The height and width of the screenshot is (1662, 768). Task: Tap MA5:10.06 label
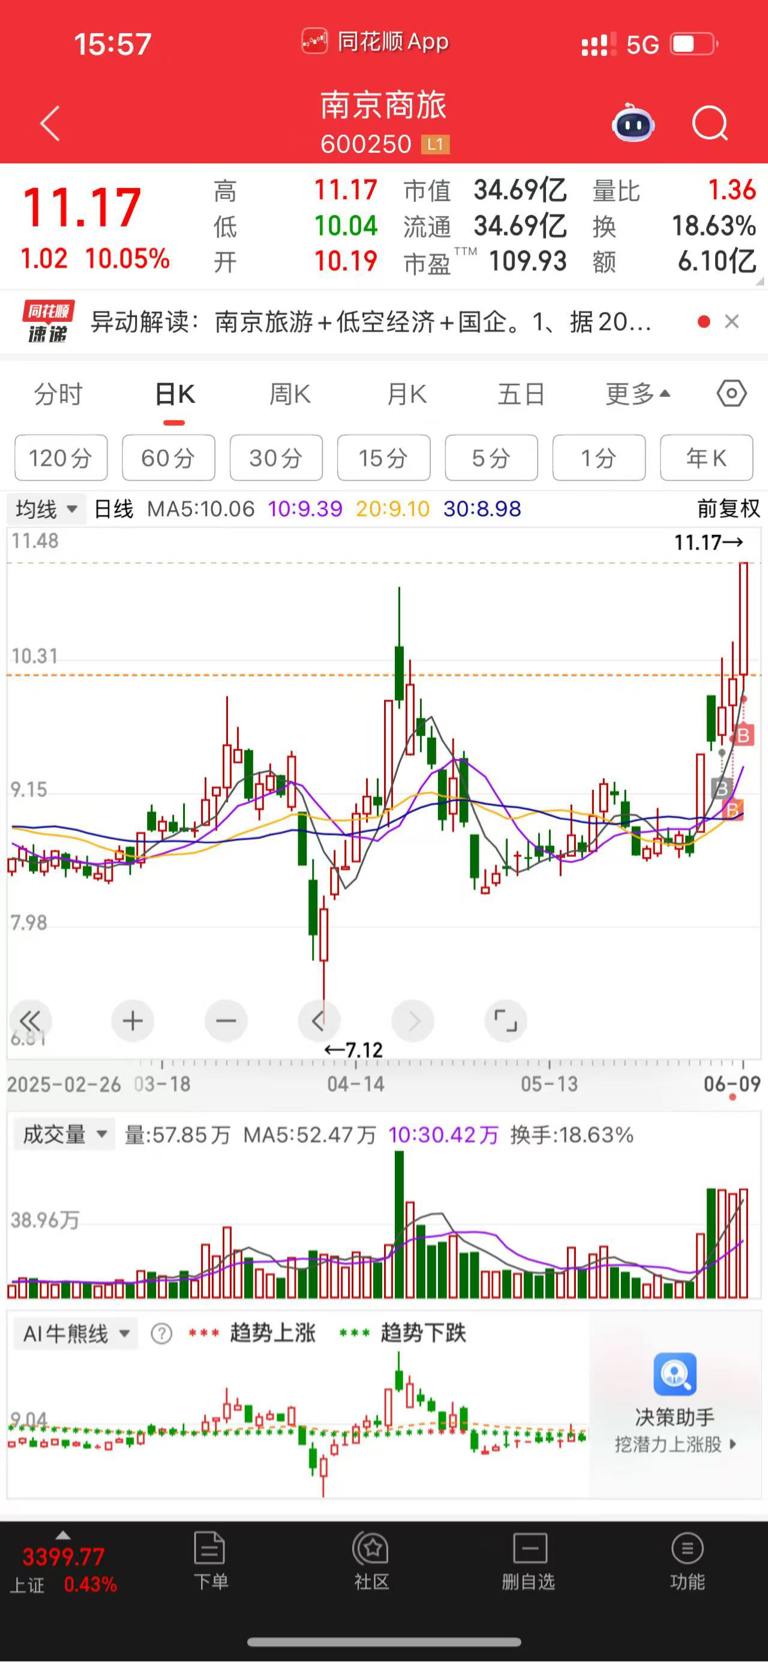[201, 509]
